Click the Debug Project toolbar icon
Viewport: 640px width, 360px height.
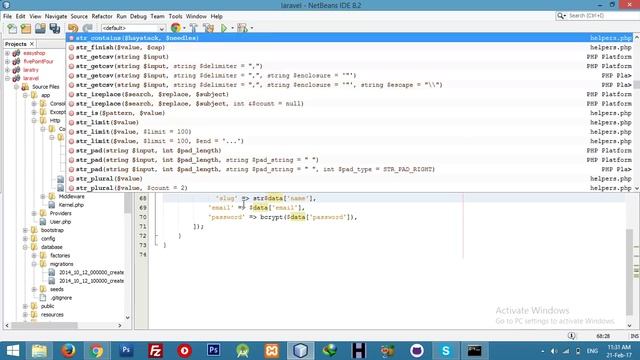point(242,28)
